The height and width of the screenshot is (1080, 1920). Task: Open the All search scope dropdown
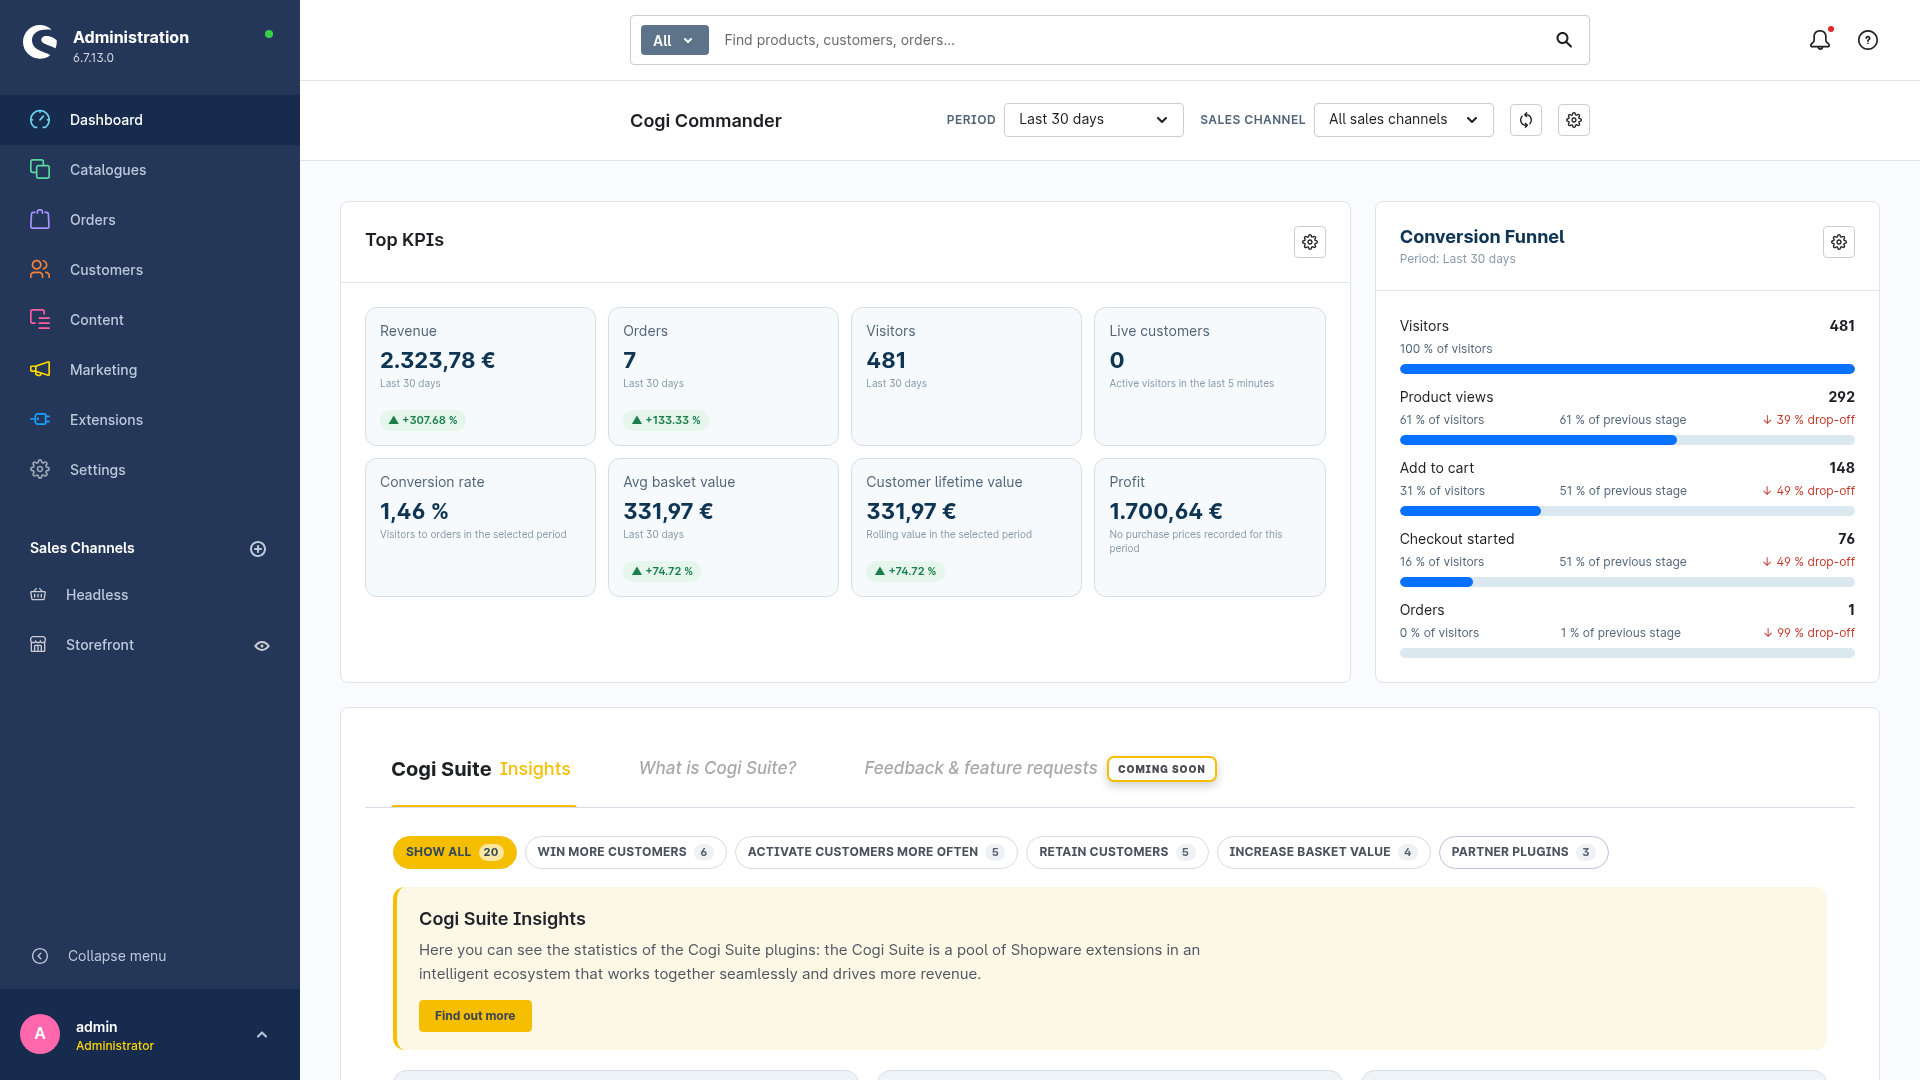click(x=675, y=40)
